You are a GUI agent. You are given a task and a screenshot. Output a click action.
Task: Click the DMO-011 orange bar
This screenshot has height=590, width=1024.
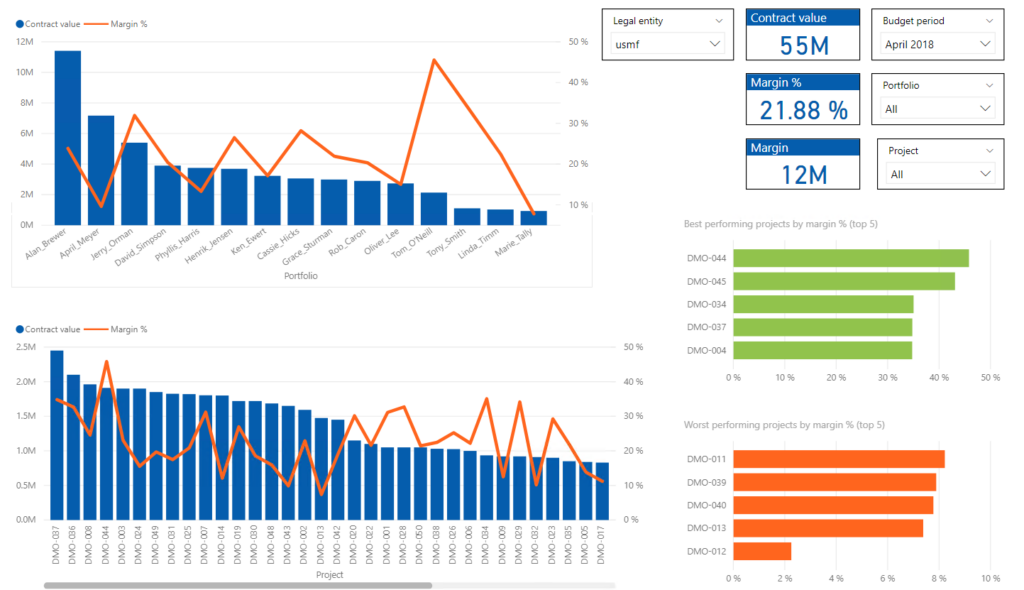pos(838,458)
